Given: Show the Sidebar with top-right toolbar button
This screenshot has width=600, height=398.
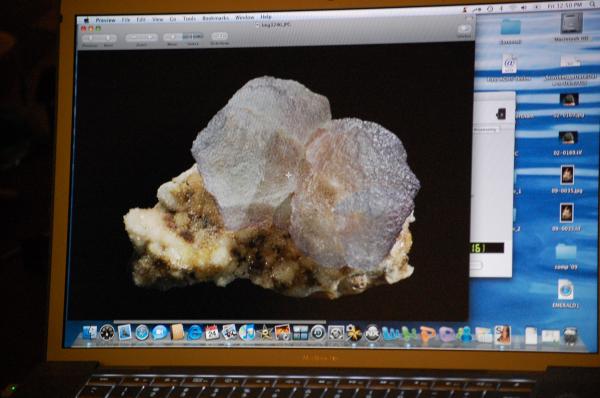Looking at the screenshot, I should pos(464,30).
